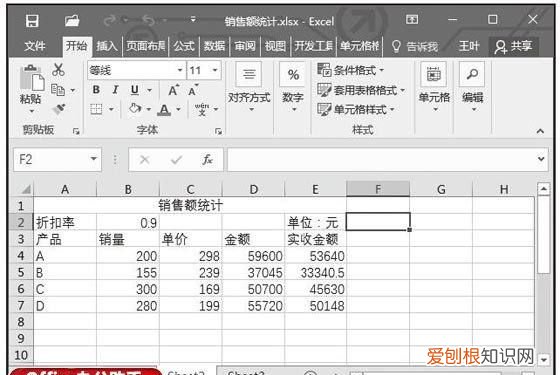Viewport: 560px width, 375px height.
Task: Open Format as Table (套用表格格式) menu
Action: [x=361, y=90]
